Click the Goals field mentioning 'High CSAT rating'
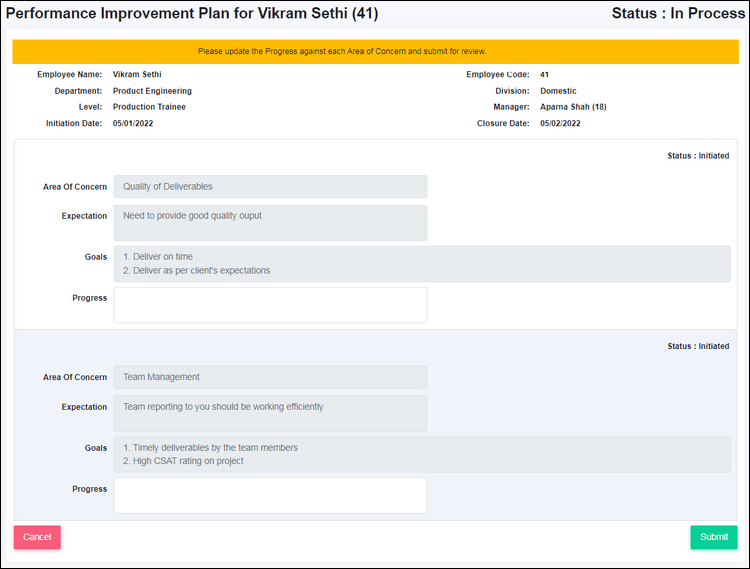This screenshot has width=750, height=569. [421, 454]
